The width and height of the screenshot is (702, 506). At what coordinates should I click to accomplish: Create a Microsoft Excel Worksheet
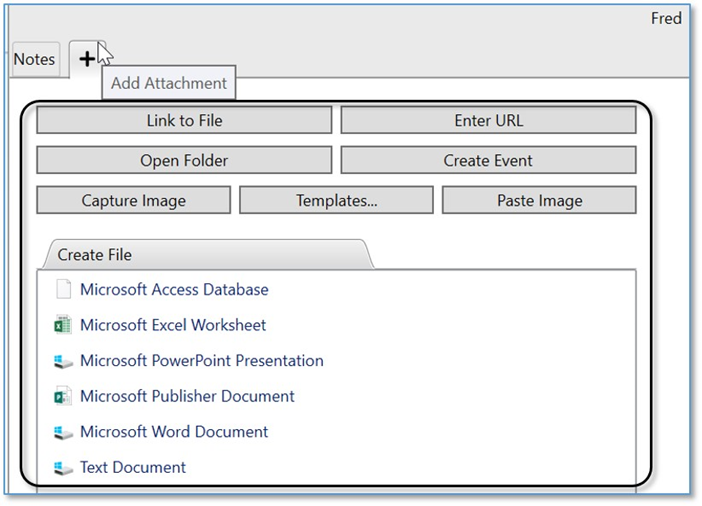tap(173, 325)
